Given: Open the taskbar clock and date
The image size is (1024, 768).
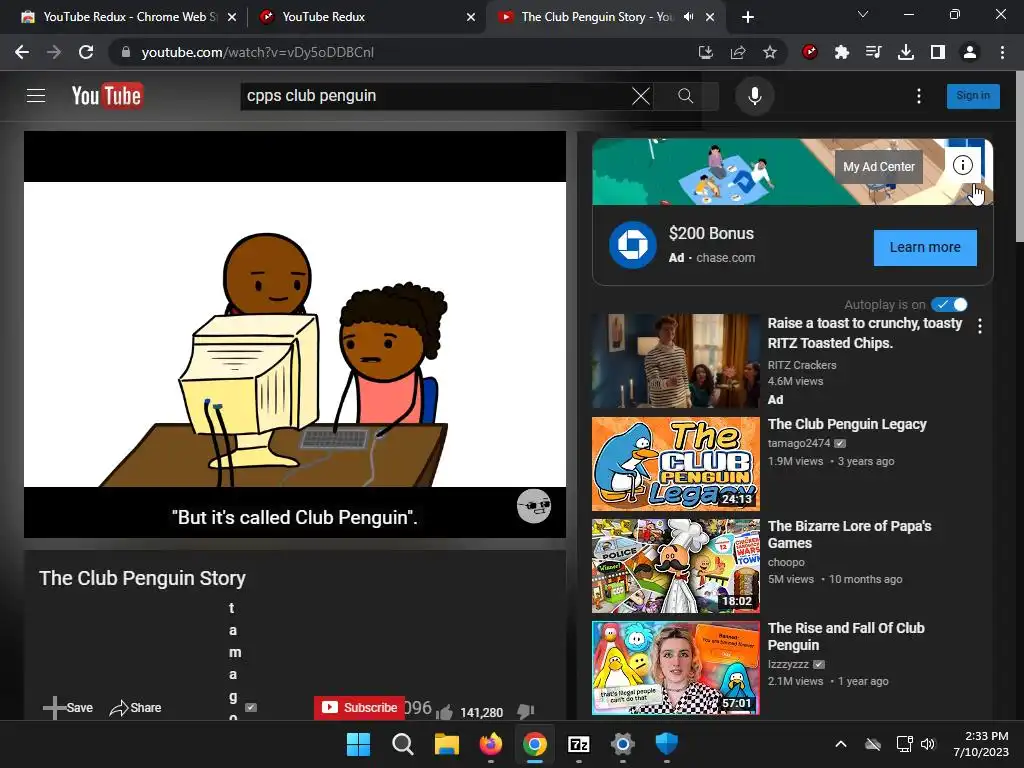Looking at the screenshot, I should 981,744.
